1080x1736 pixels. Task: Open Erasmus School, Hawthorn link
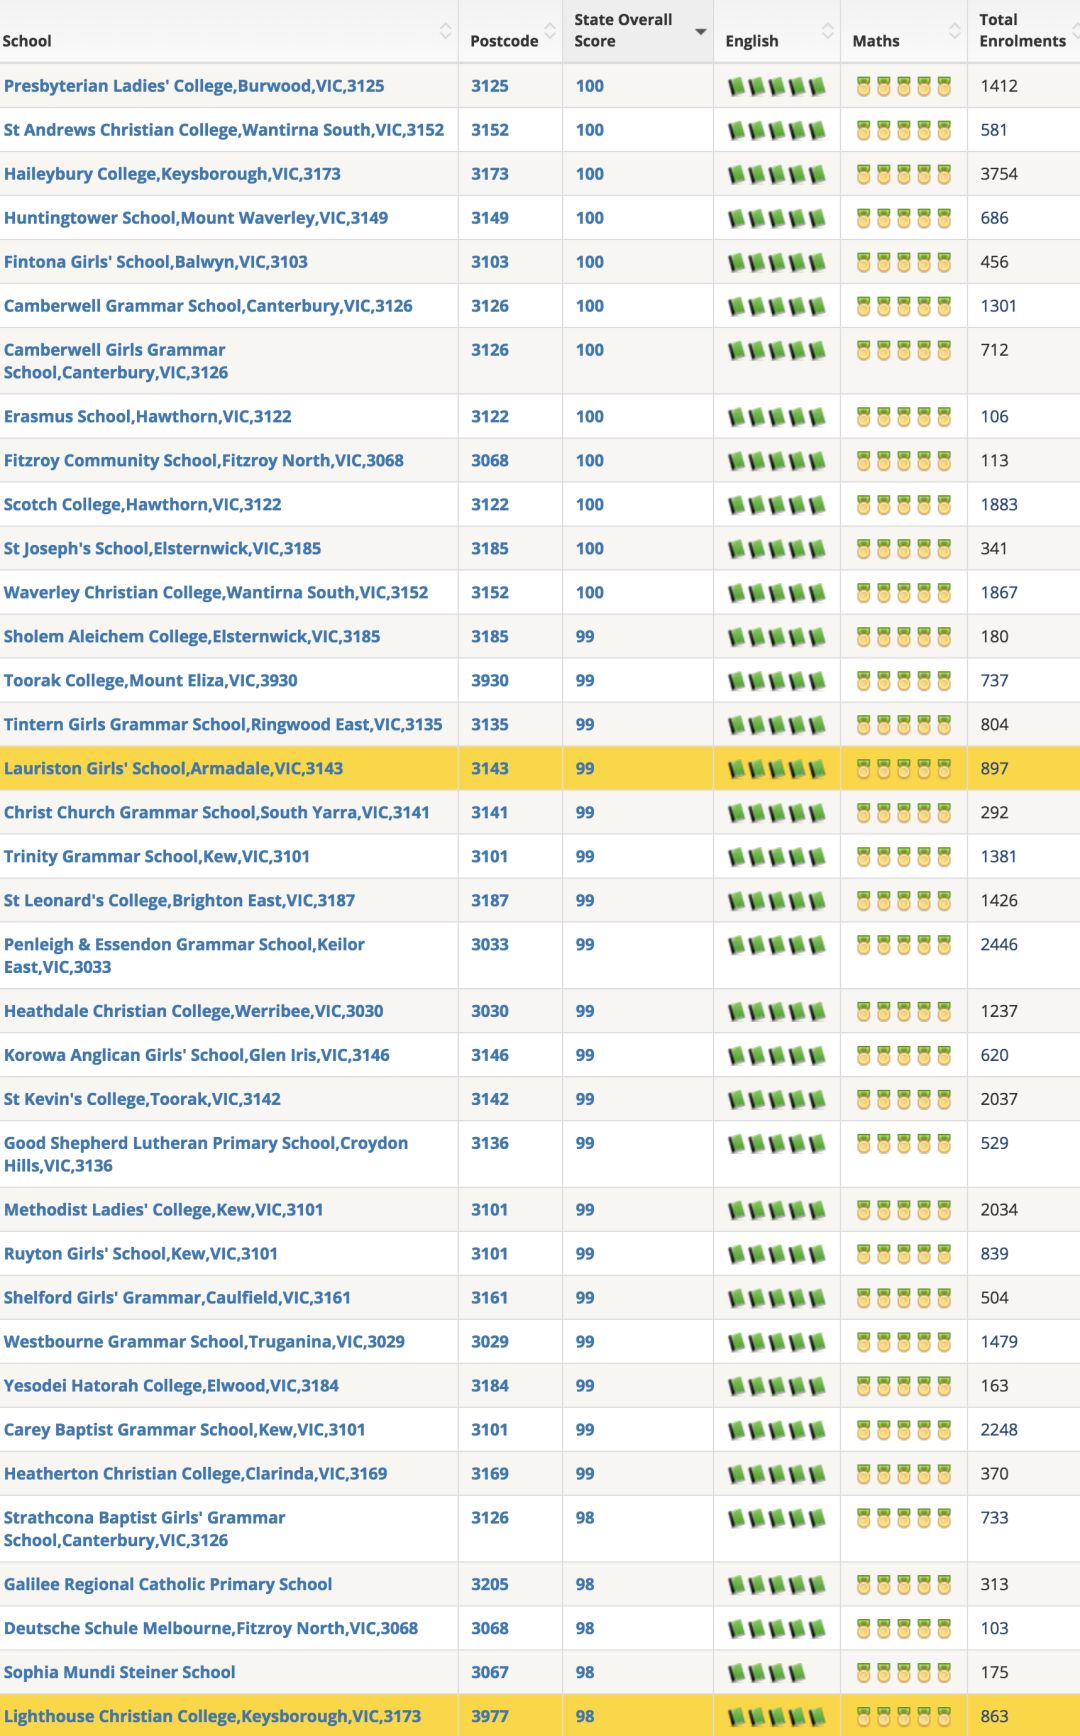click(x=148, y=416)
